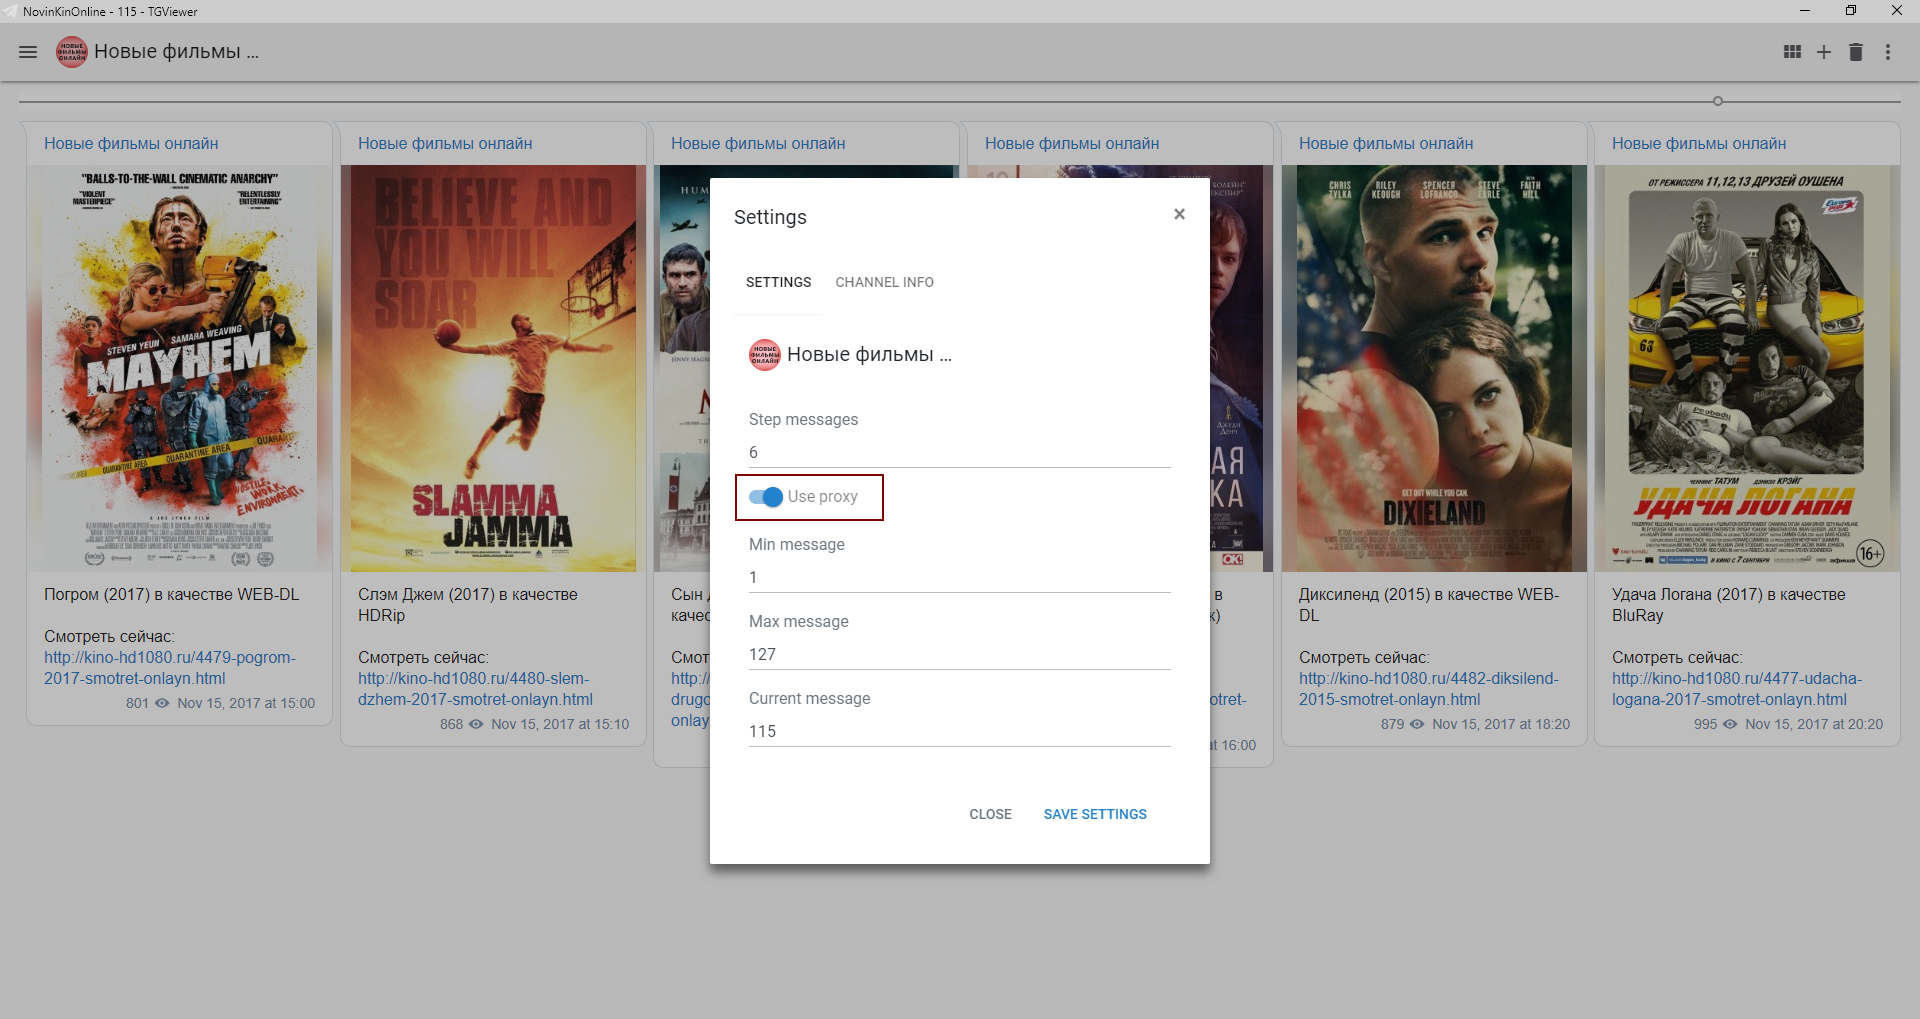Open the Mayhem movie poster
1920x1019 pixels.
coord(180,368)
